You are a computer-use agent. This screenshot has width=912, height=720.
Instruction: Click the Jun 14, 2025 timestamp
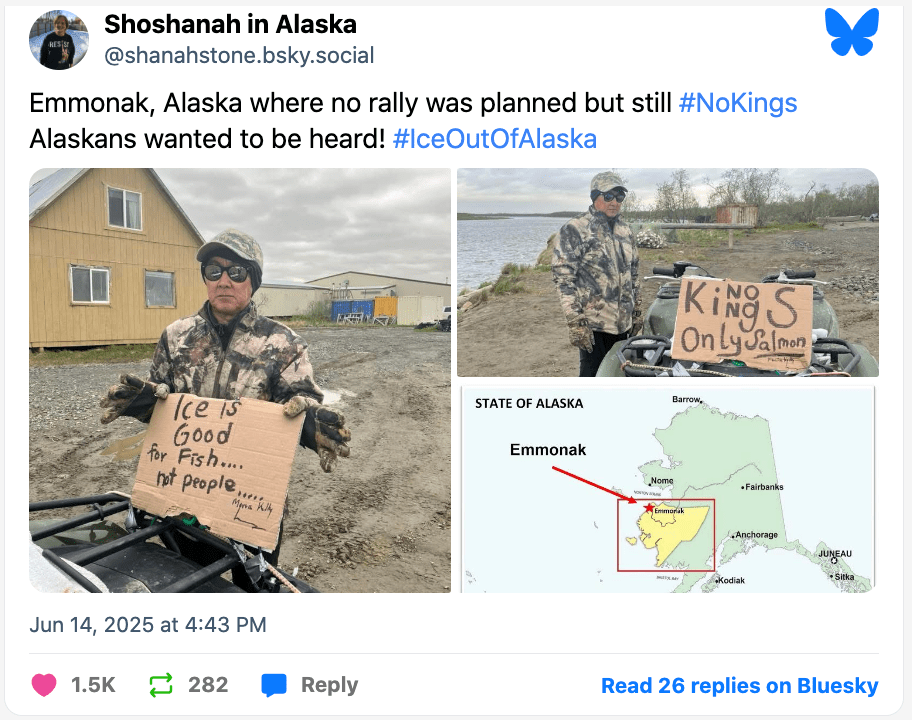tap(148, 625)
